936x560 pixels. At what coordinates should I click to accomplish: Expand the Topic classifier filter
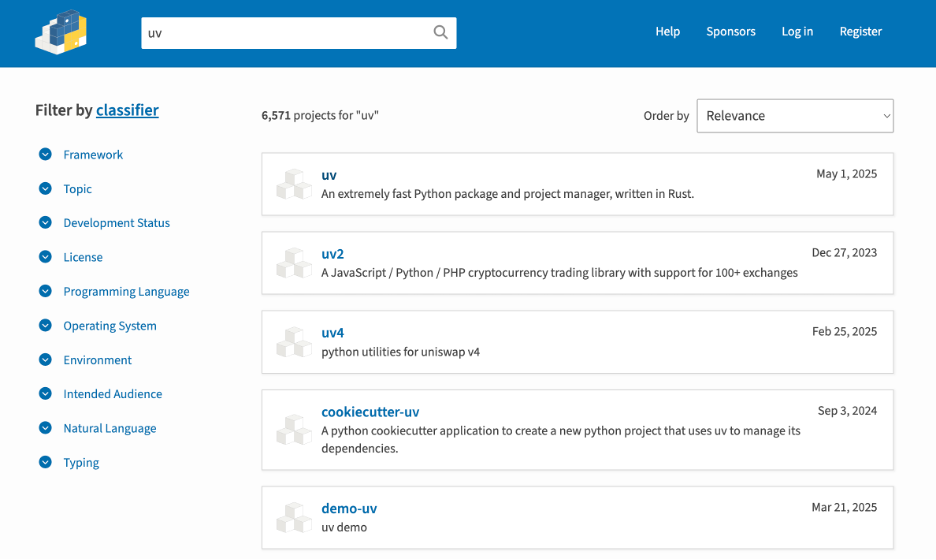pos(45,189)
